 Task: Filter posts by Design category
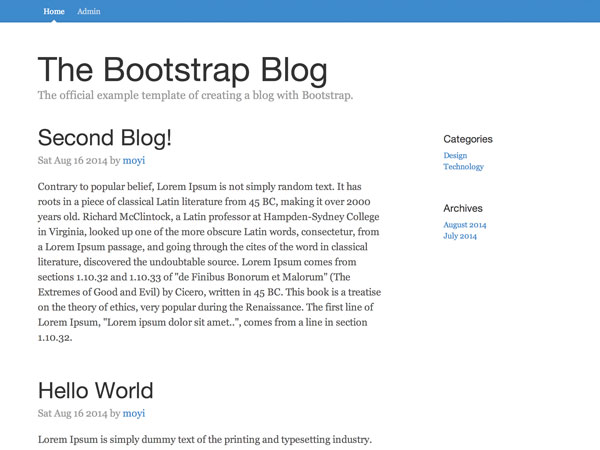[x=455, y=156]
